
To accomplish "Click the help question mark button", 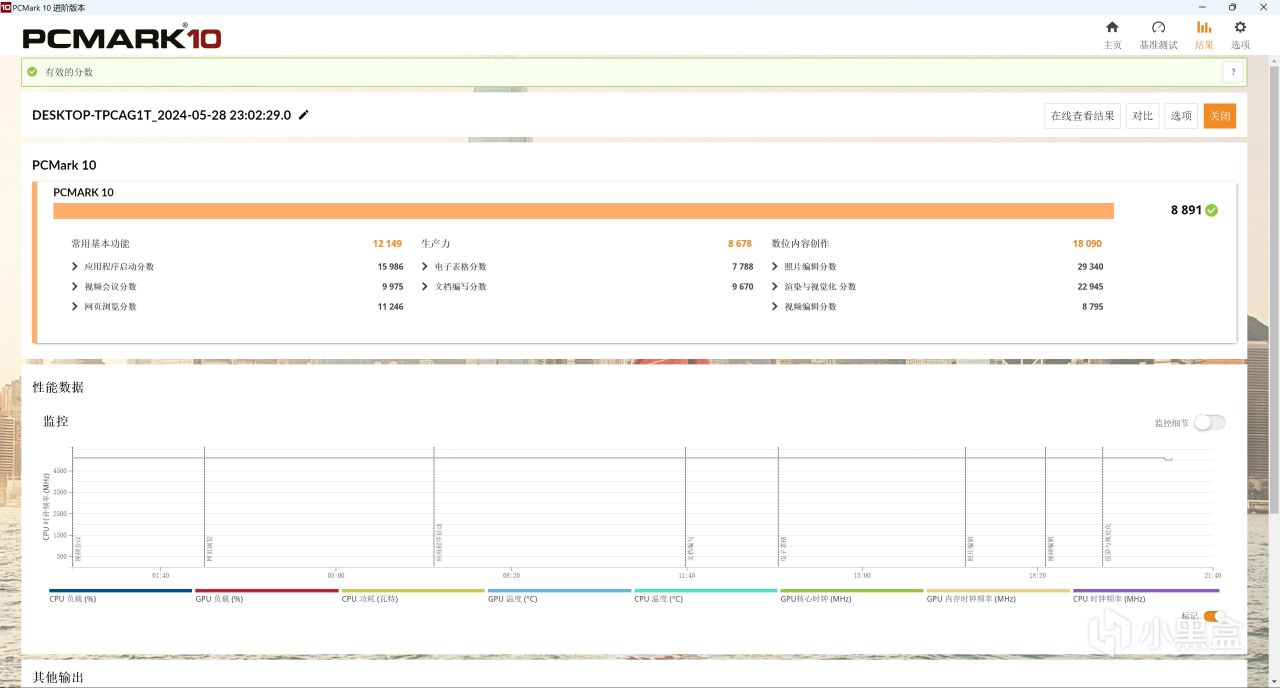I will pos(1233,72).
